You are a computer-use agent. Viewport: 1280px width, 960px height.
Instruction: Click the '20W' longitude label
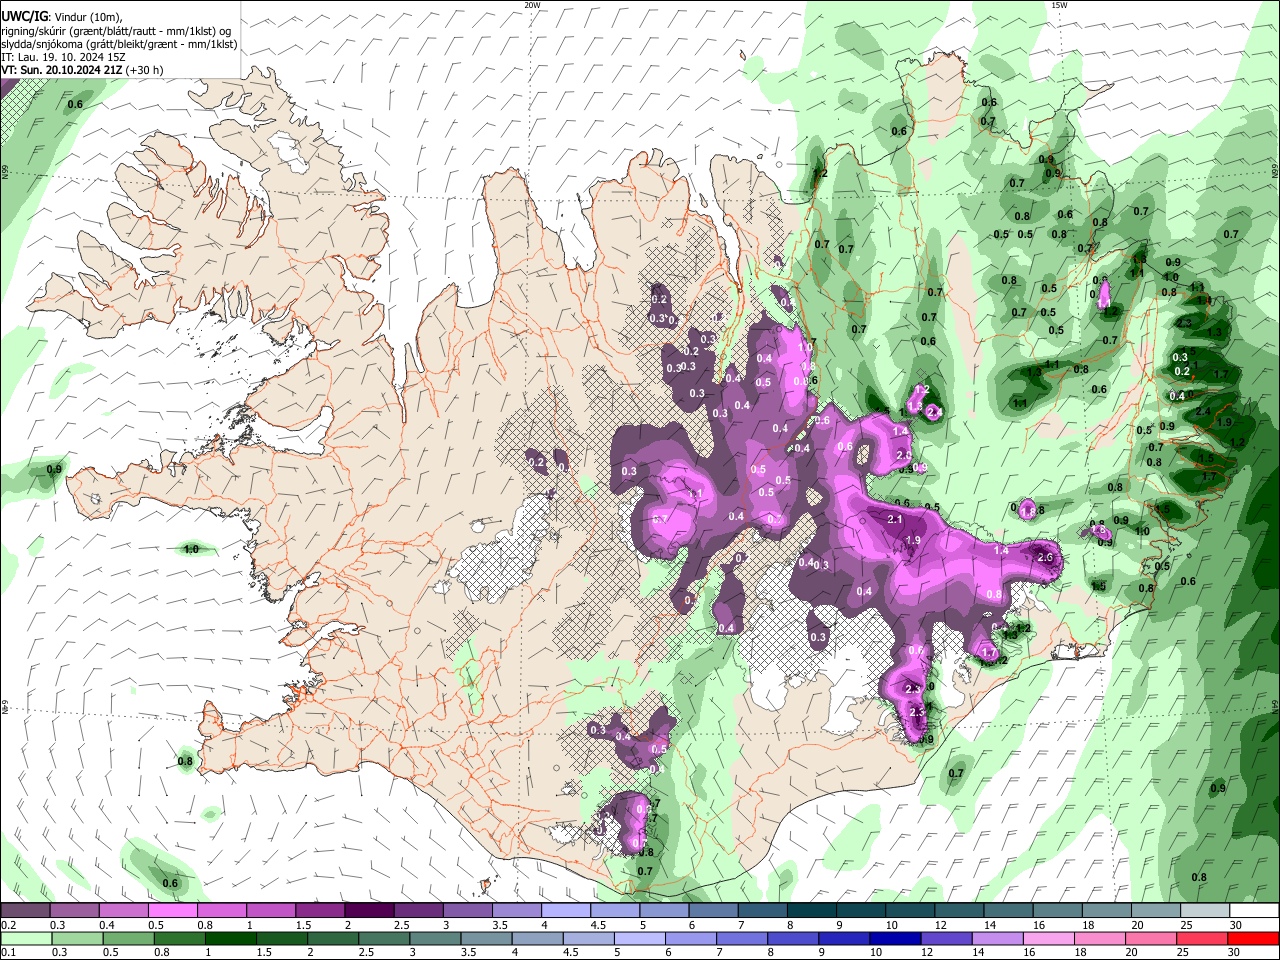[x=532, y=5]
